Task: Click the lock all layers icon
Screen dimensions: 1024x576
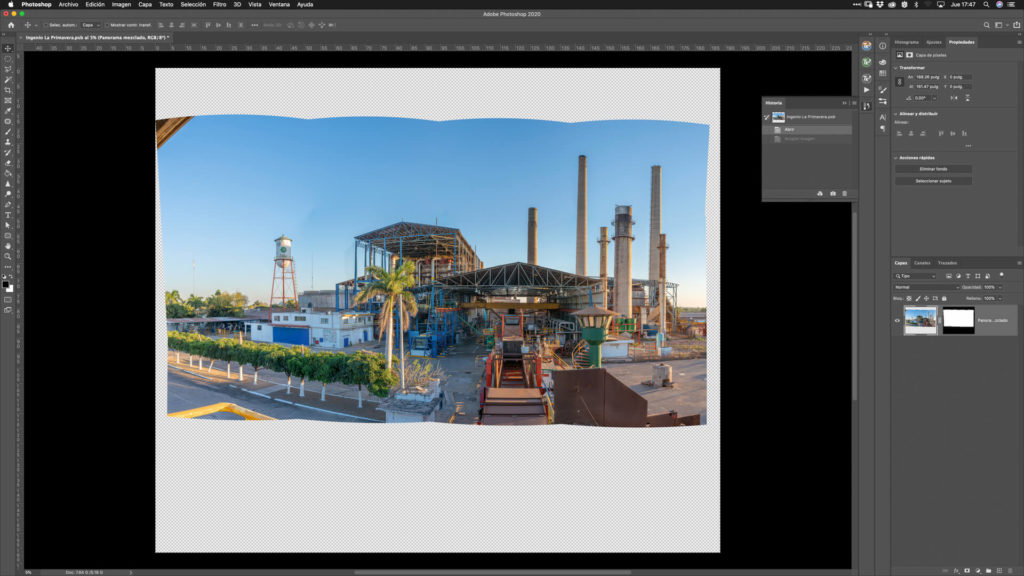Action: [946, 298]
